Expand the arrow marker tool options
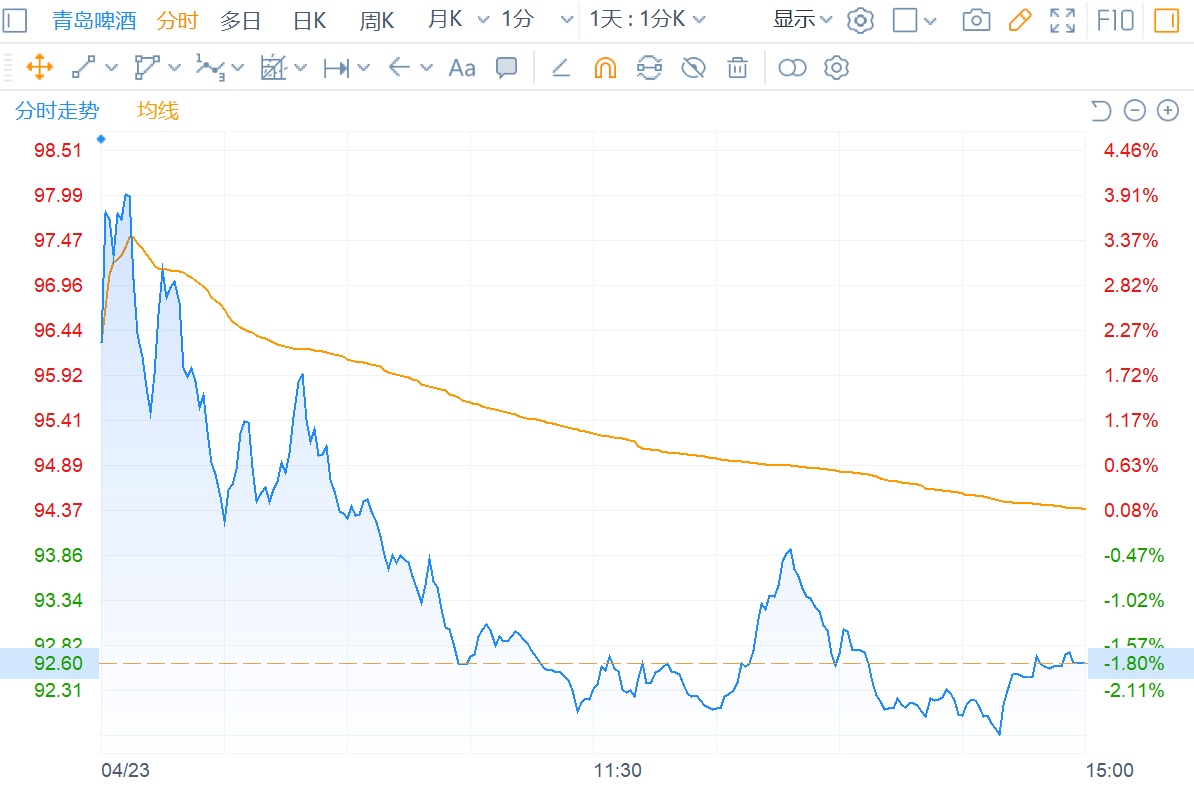 426,68
